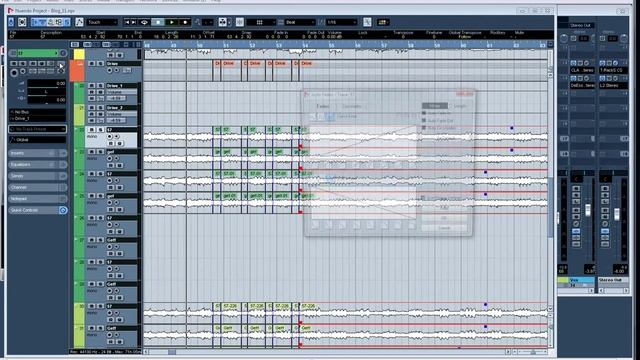The height and width of the screenshot is (360, 640).
Task: Click the inspector pan slider
Action: (46, 92)
